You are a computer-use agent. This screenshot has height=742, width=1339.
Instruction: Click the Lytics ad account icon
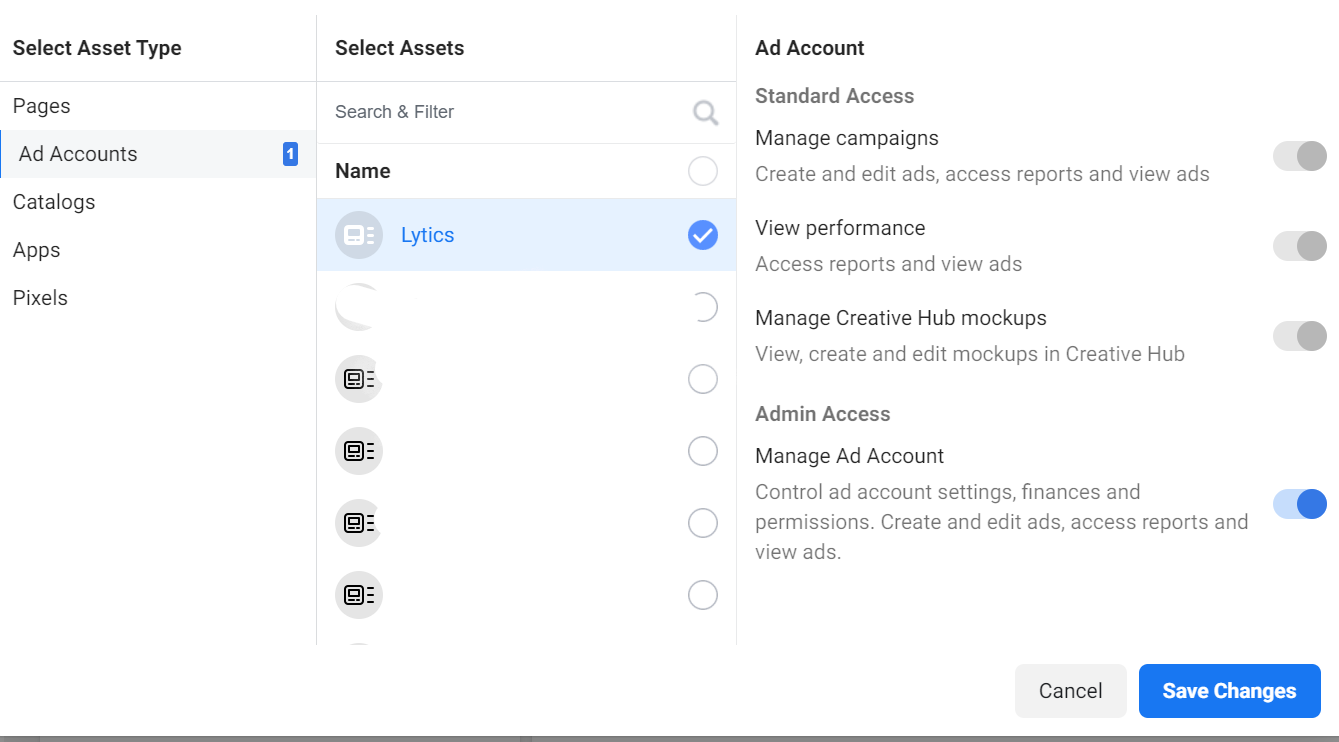tap(359, 235)
